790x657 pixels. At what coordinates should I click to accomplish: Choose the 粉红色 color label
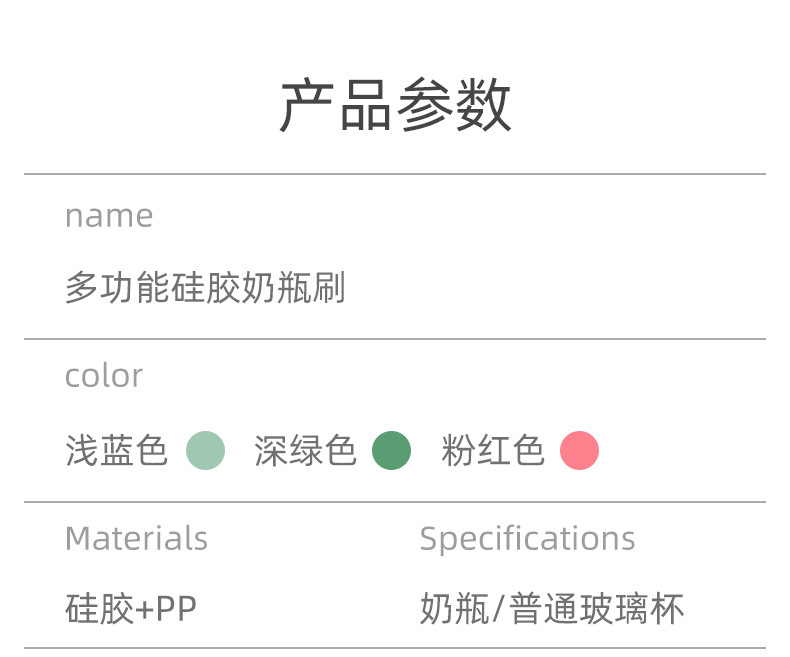493,451
